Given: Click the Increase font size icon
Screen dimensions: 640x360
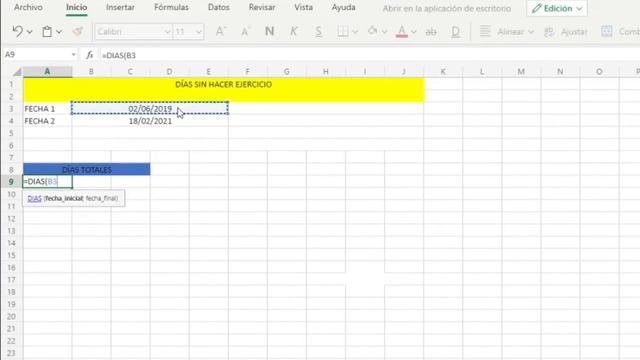Looking at the screenshot, I should [x=220, y=31].
